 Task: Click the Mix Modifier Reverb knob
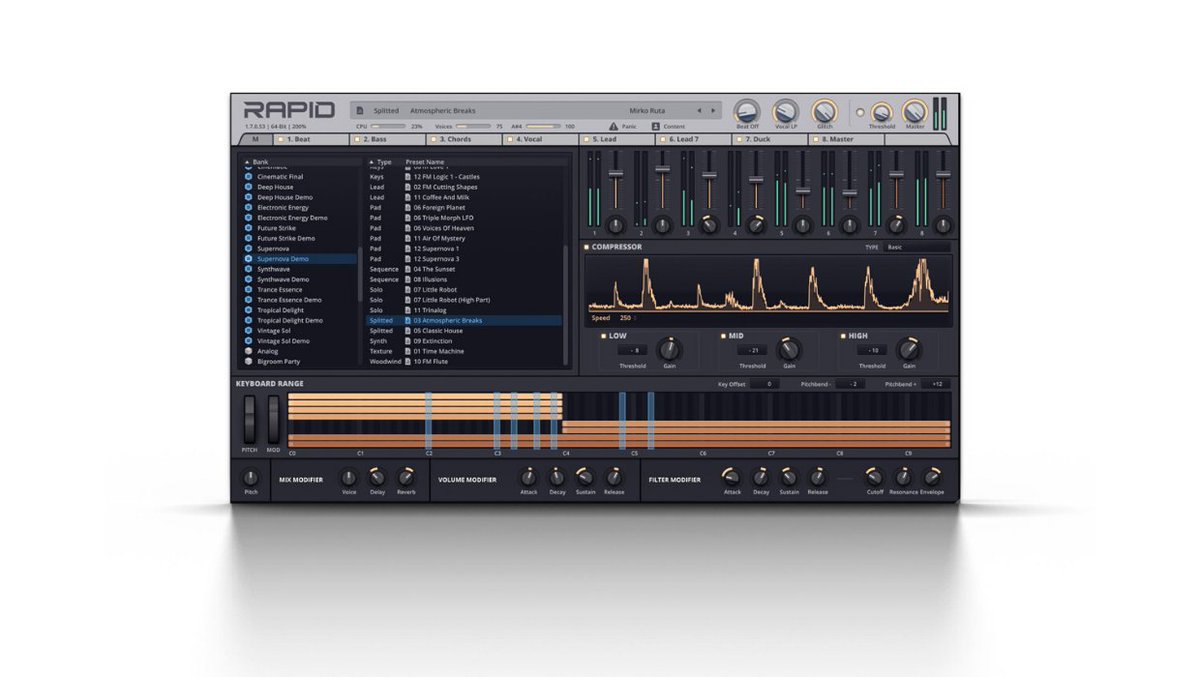tap(406, 477)
